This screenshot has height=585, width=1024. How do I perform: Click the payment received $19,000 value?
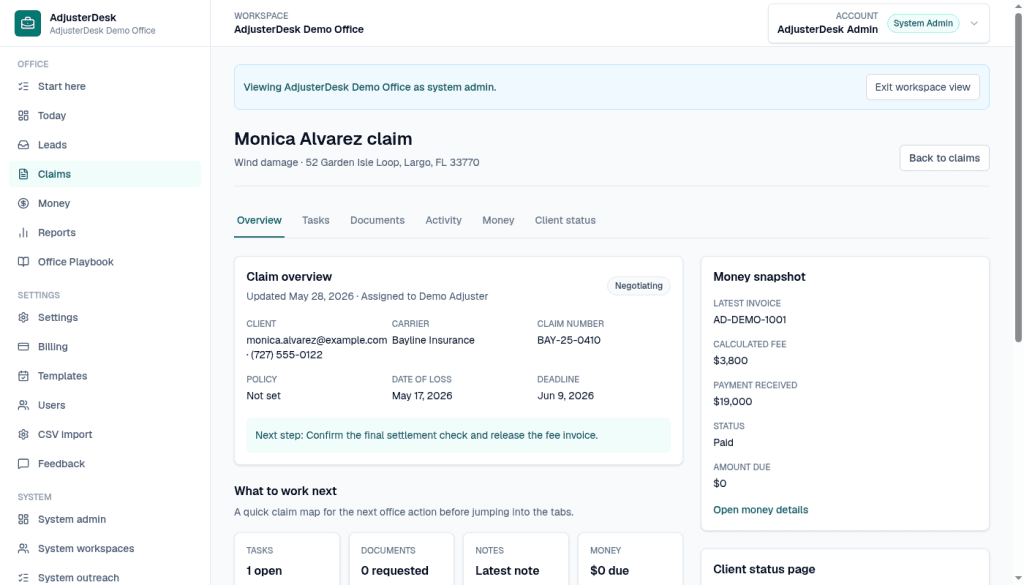[733, 402]
